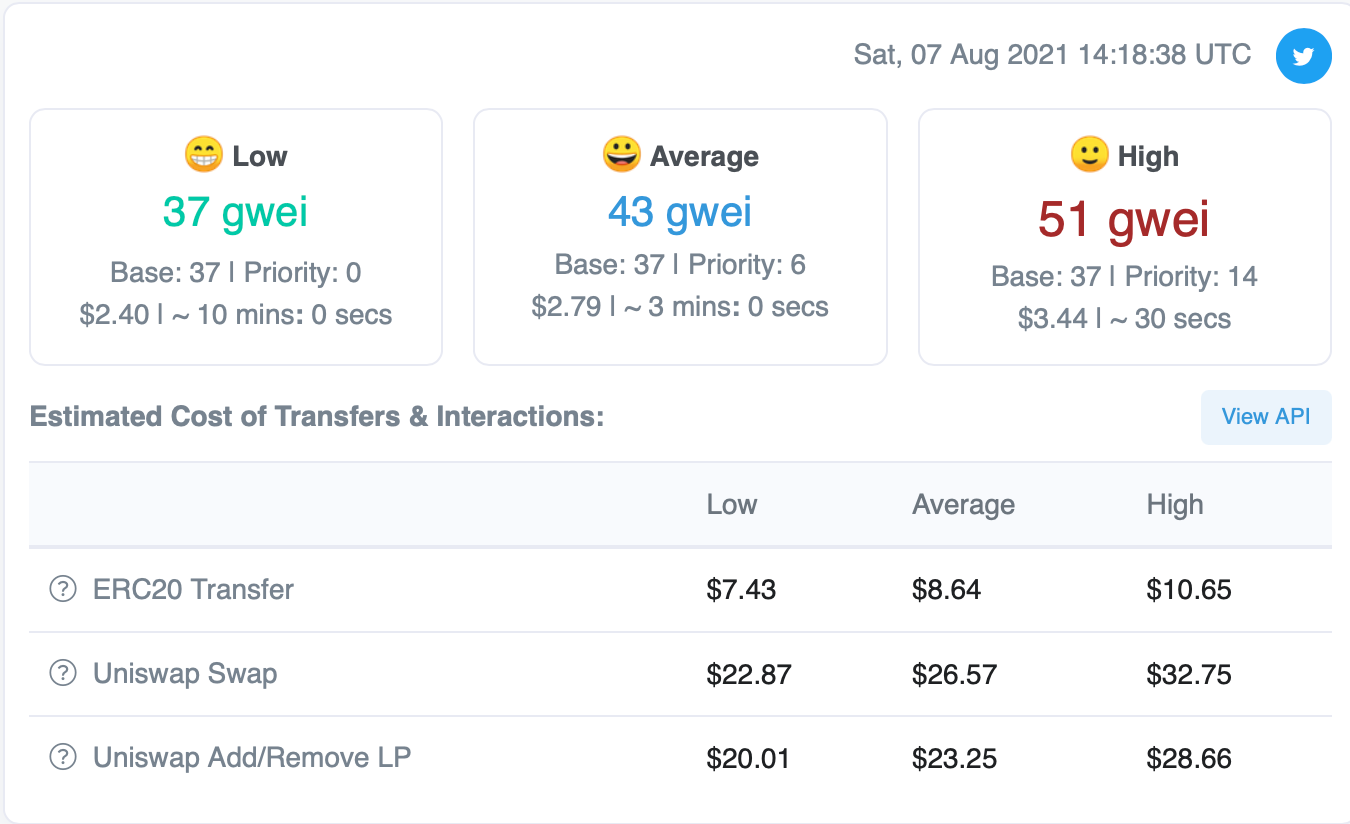Click the Twitter share icon

point(1303,56)
